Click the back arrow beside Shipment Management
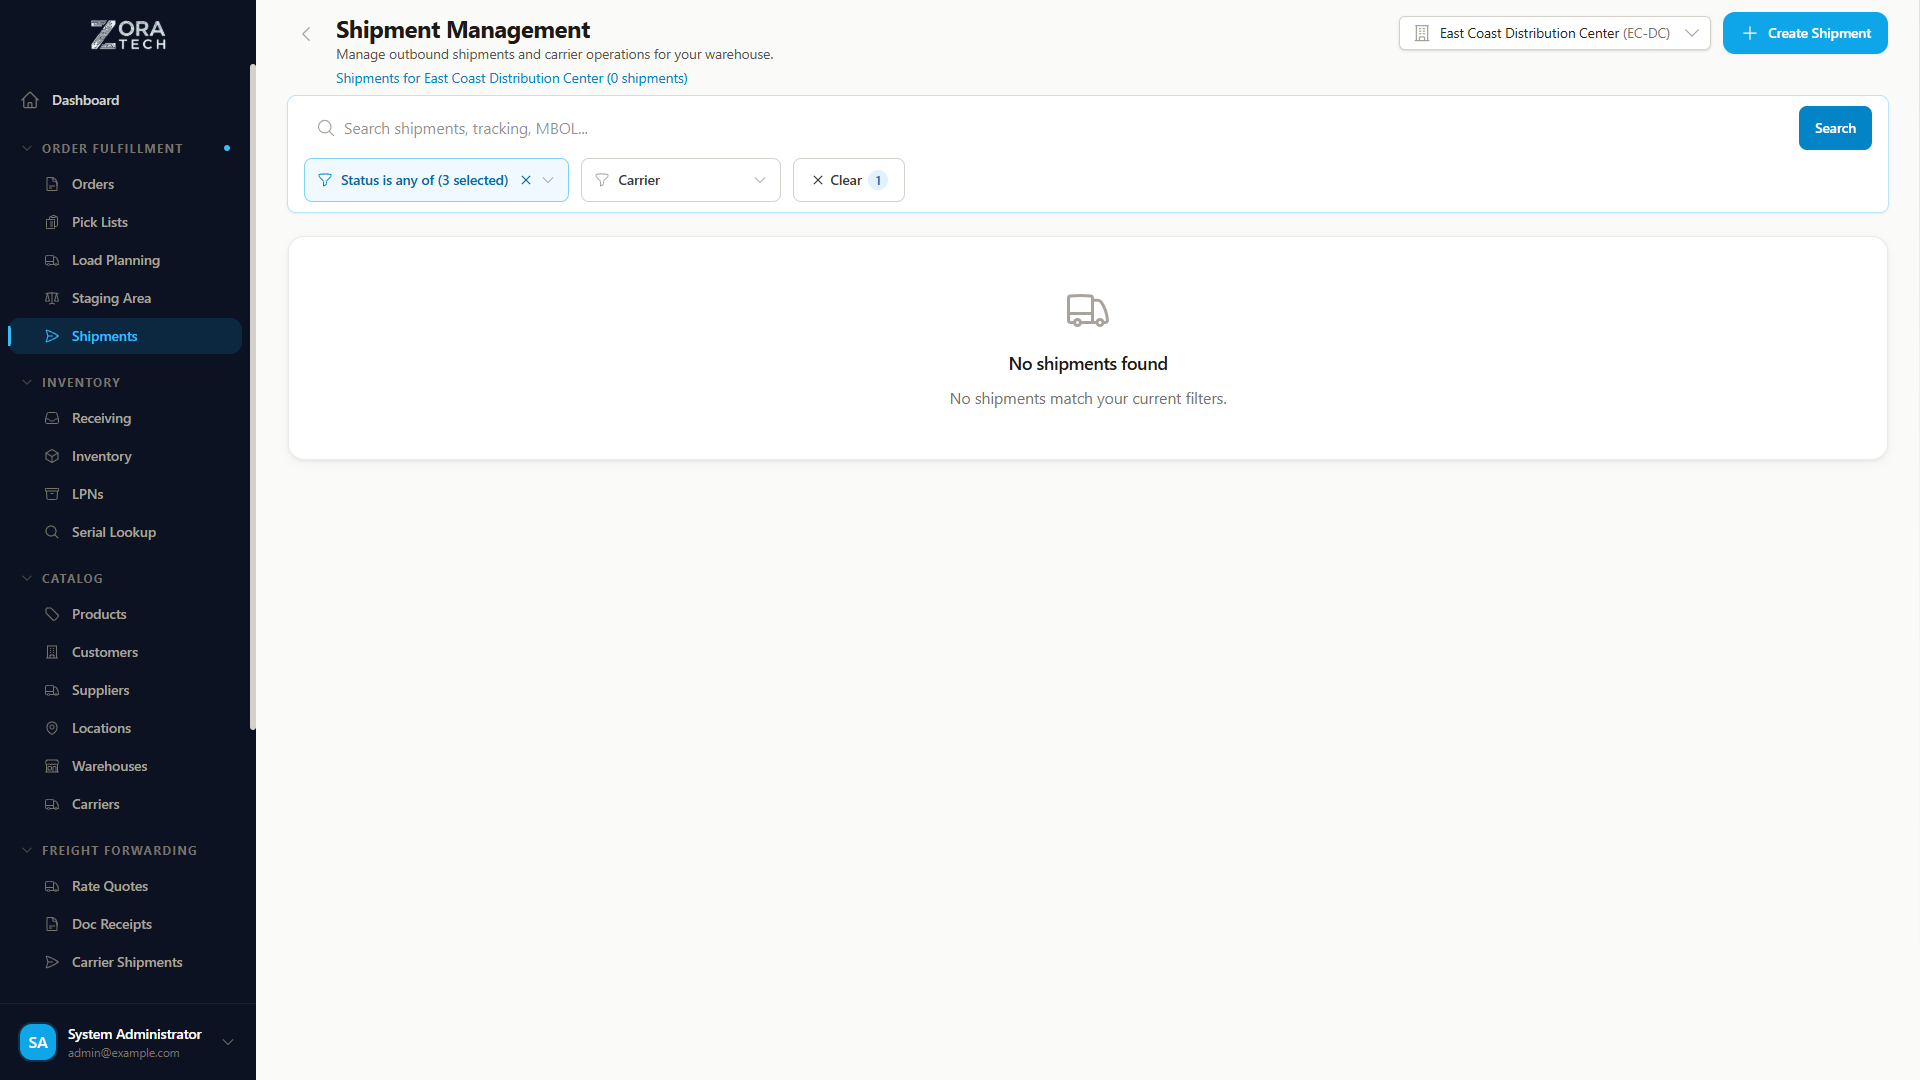This screenshot has height=1080, width=1920. [x=306, y=34]
